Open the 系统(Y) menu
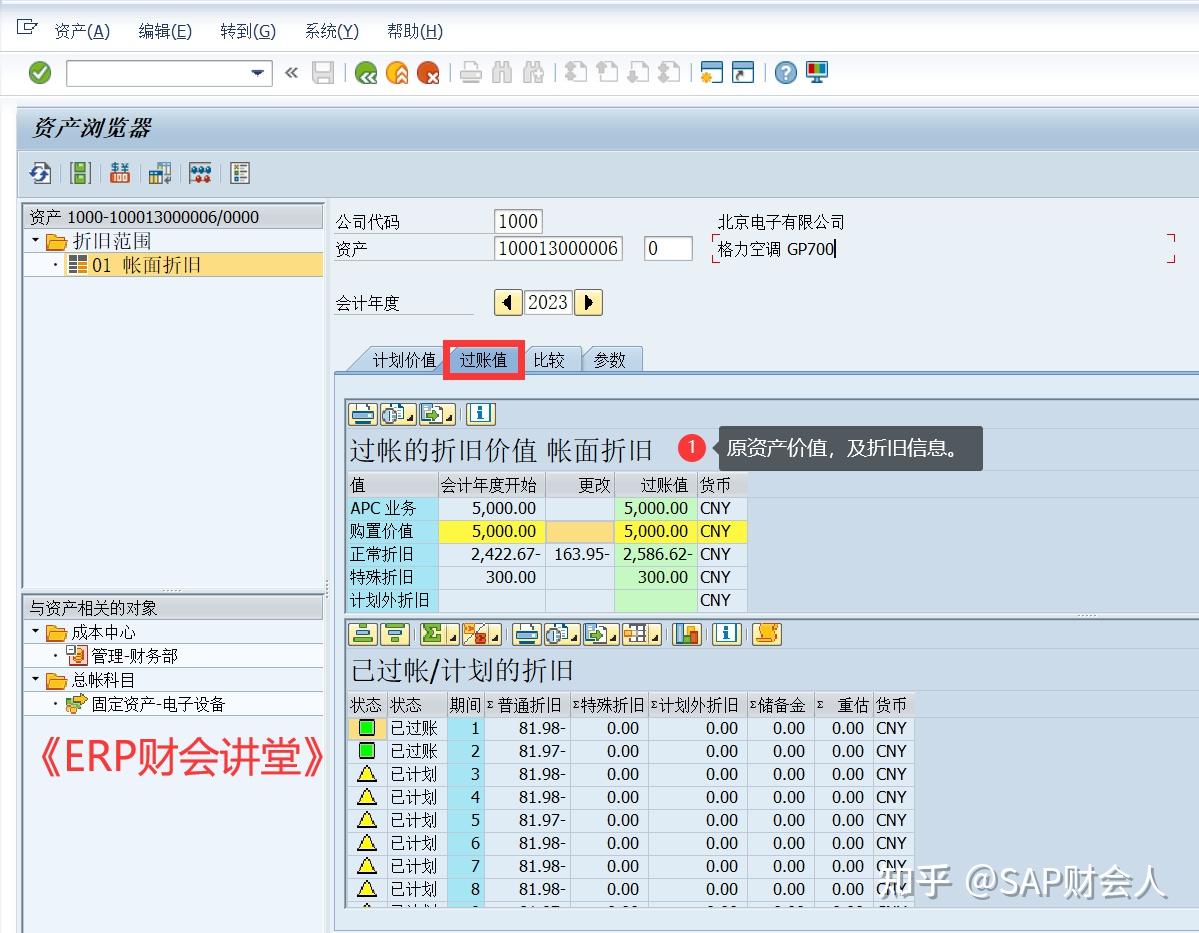 click(330, 31)
